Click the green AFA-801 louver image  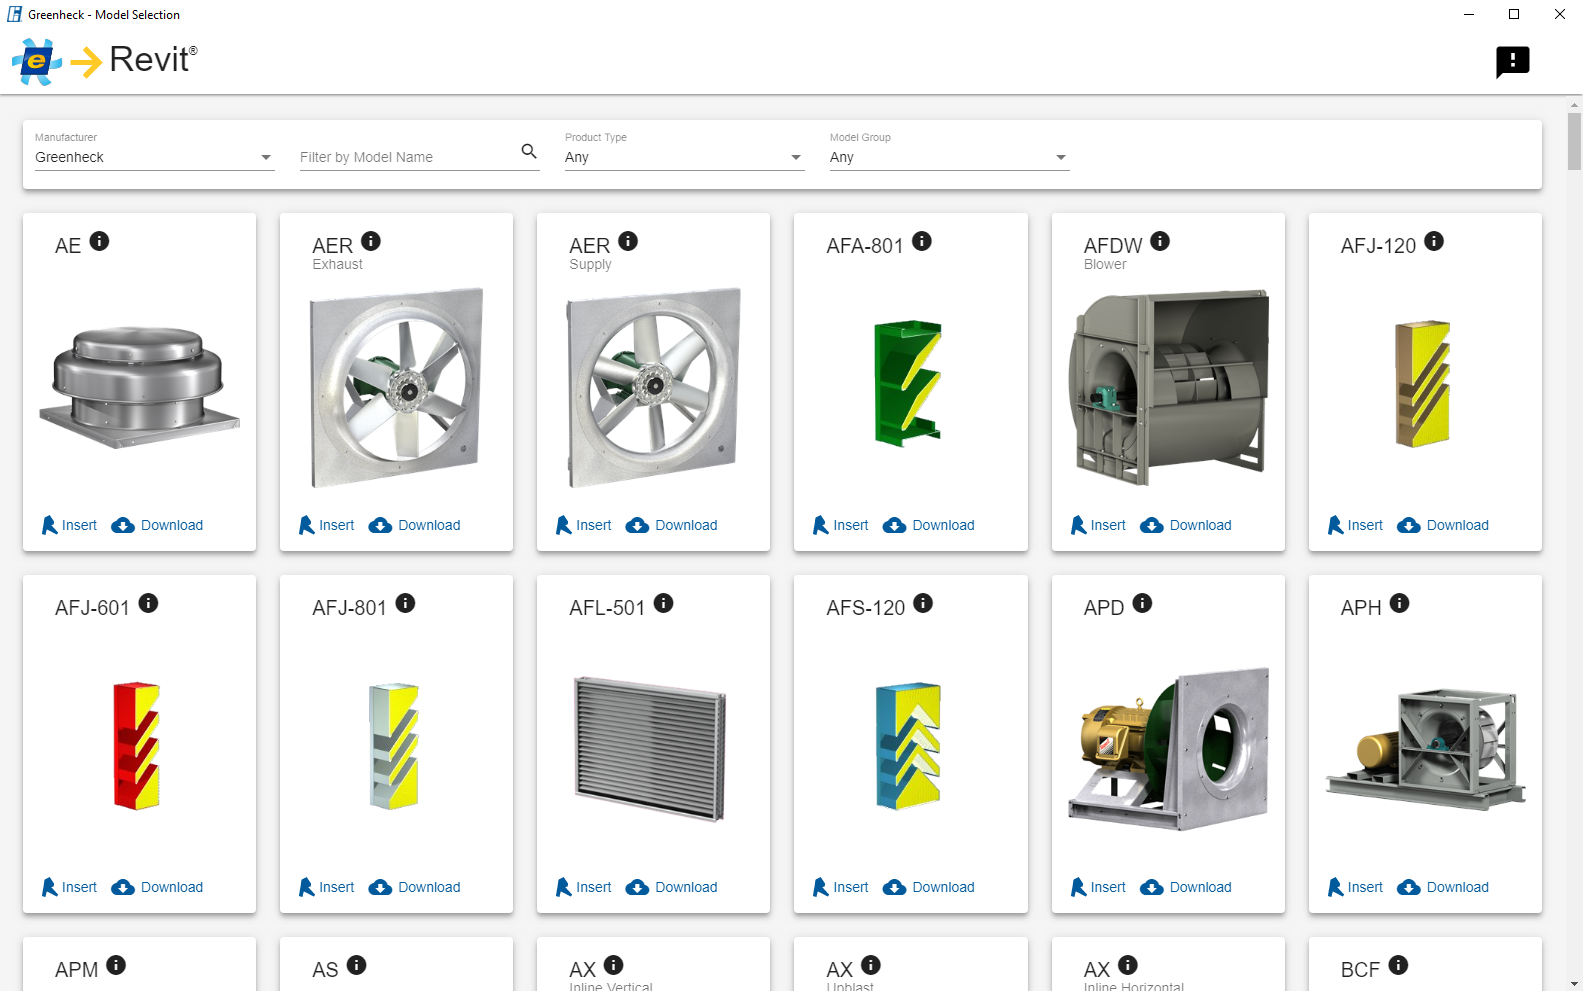(908, 383)
